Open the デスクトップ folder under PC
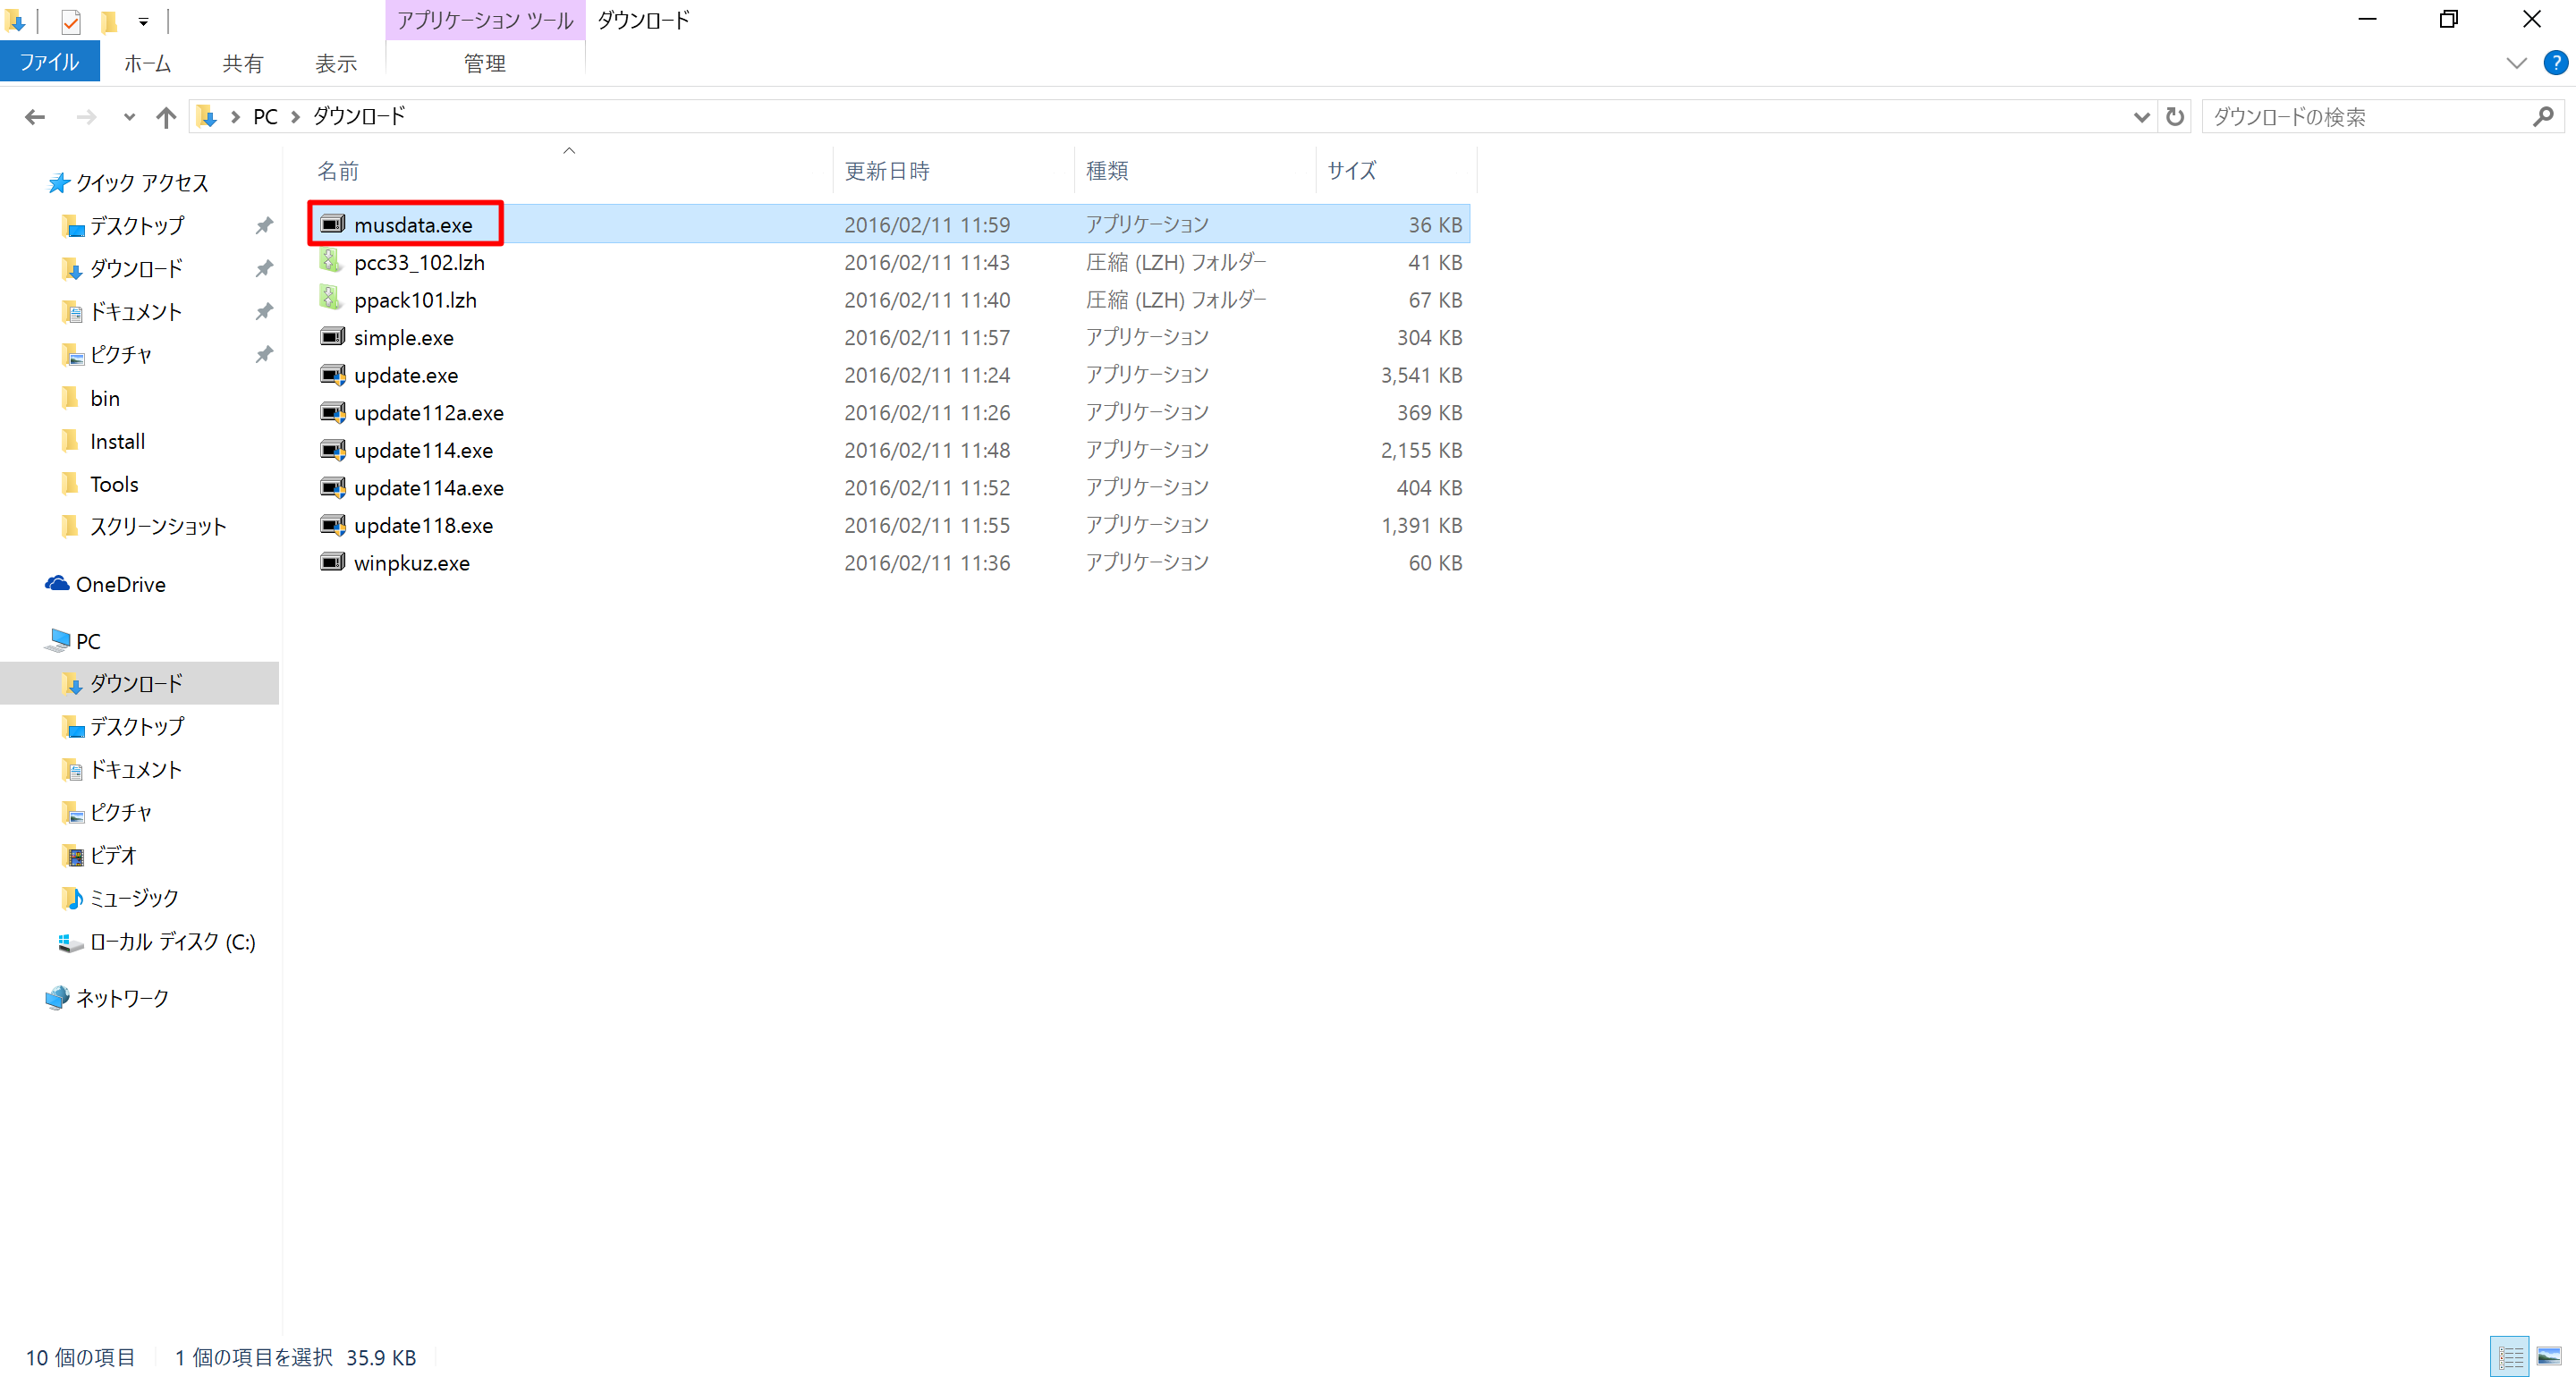2576x1377 pixels. 137,726
